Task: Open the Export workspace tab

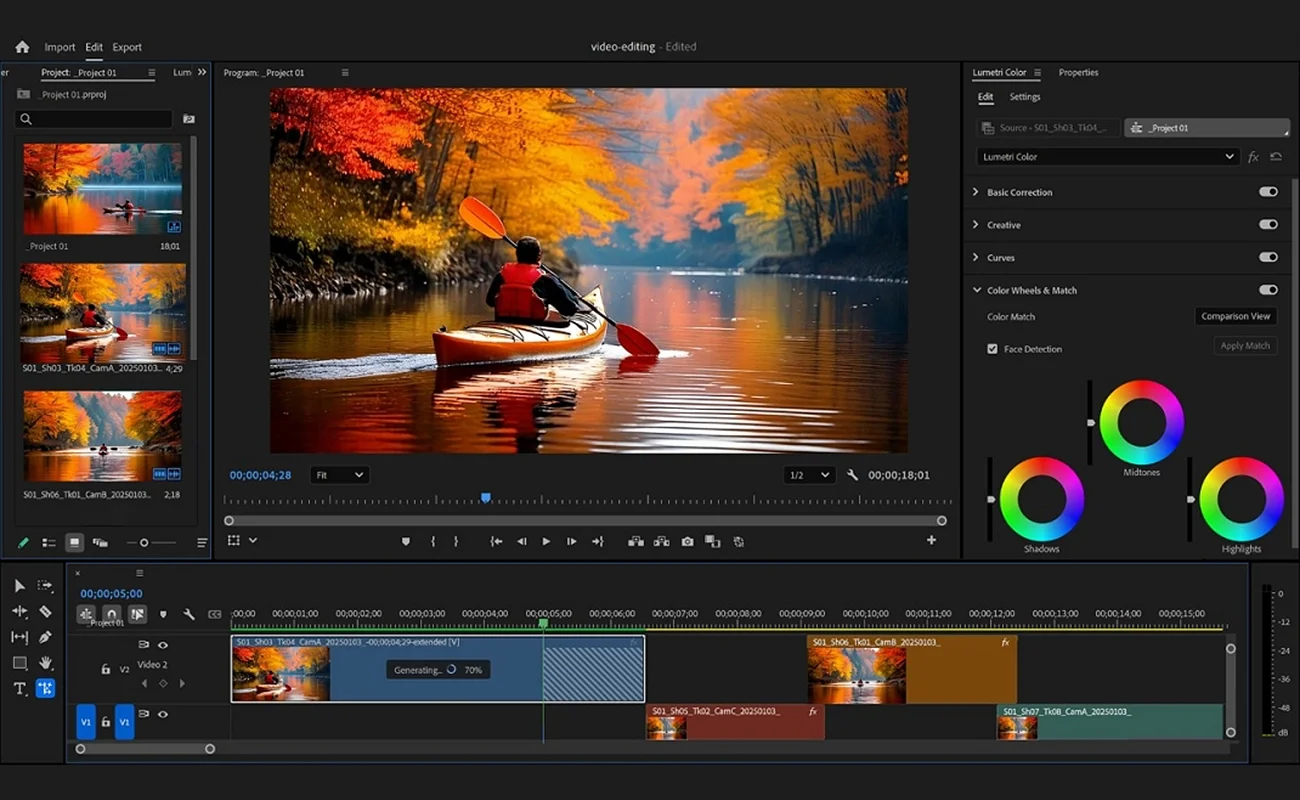Action: click(127, 47)
